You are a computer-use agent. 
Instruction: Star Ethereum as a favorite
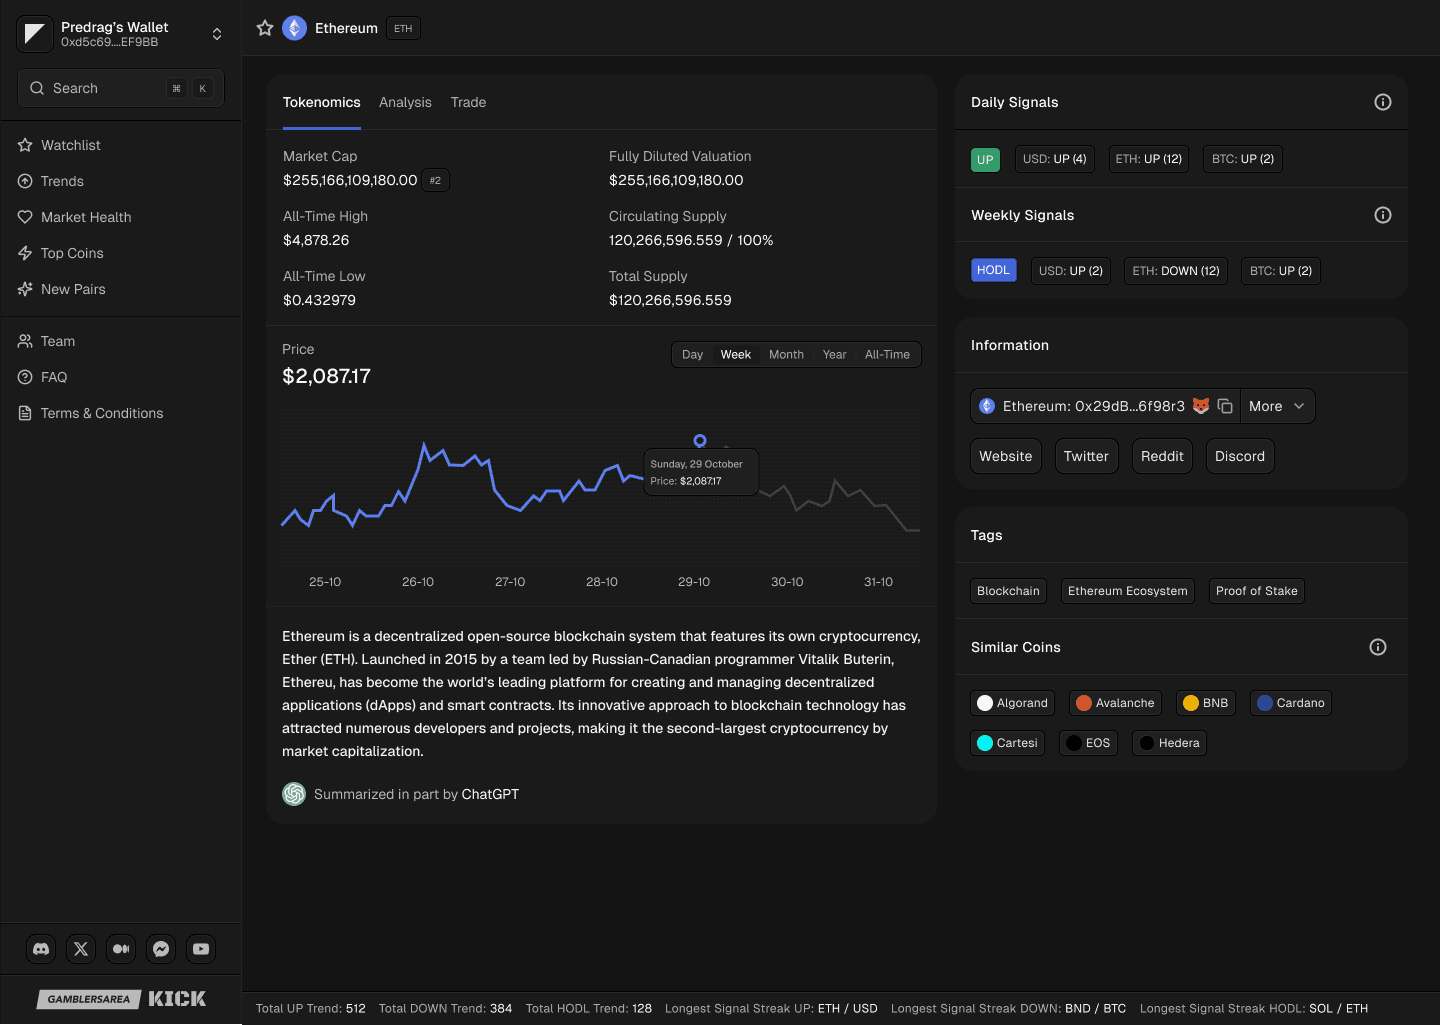265,28
